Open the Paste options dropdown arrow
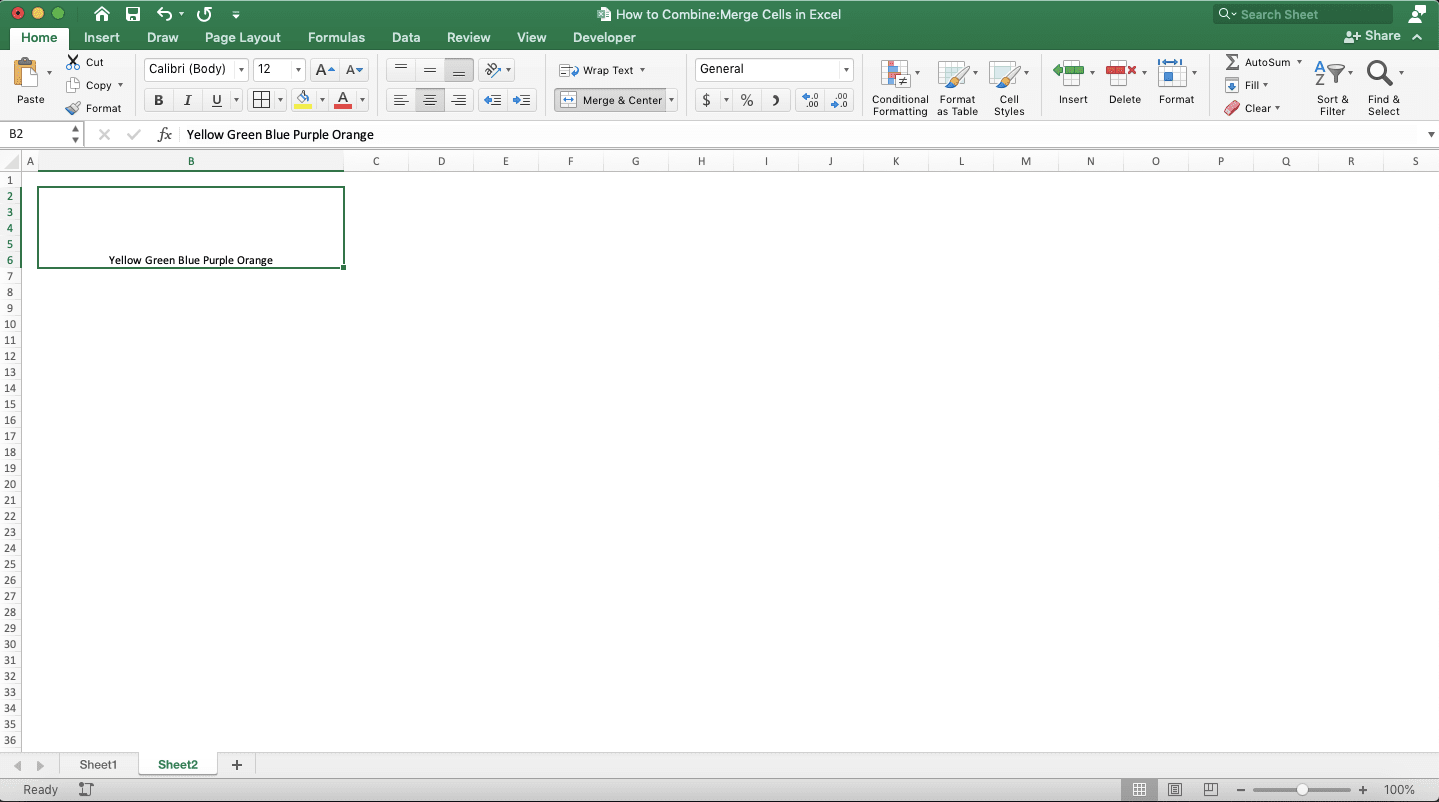 49,72
